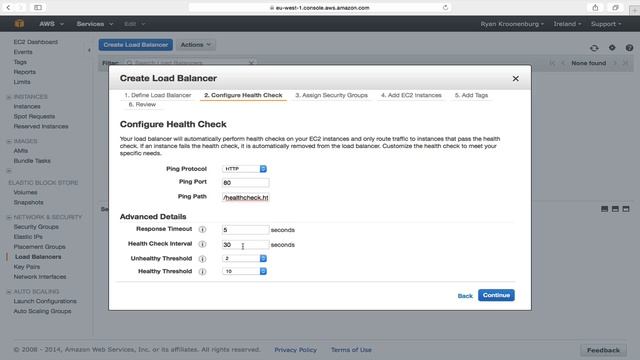Image resolution: width=640 pixels, height=360 pixels.
Task: Show info for Response Timeout
Action: (202, 229)
